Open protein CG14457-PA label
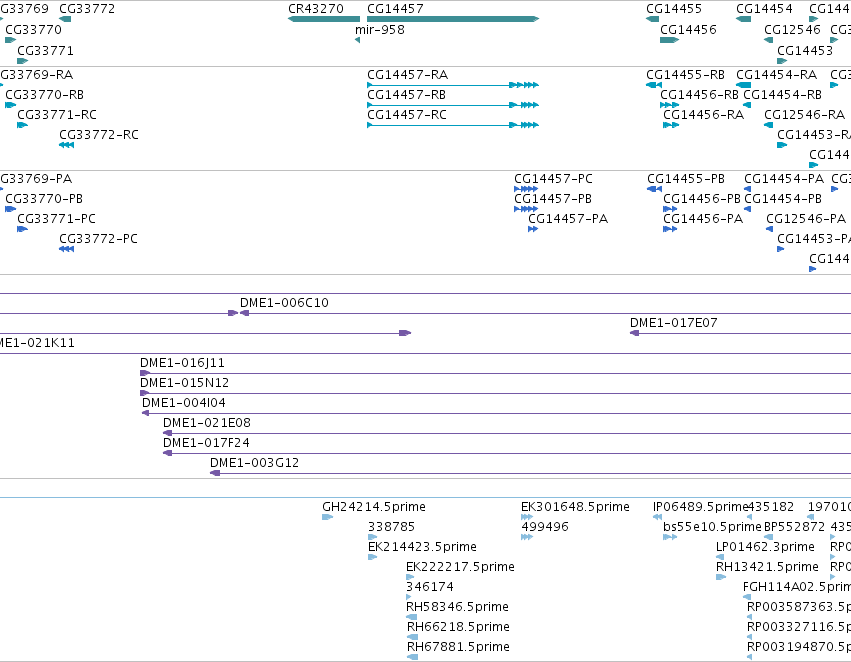851x662 pixels. (568, 219)
